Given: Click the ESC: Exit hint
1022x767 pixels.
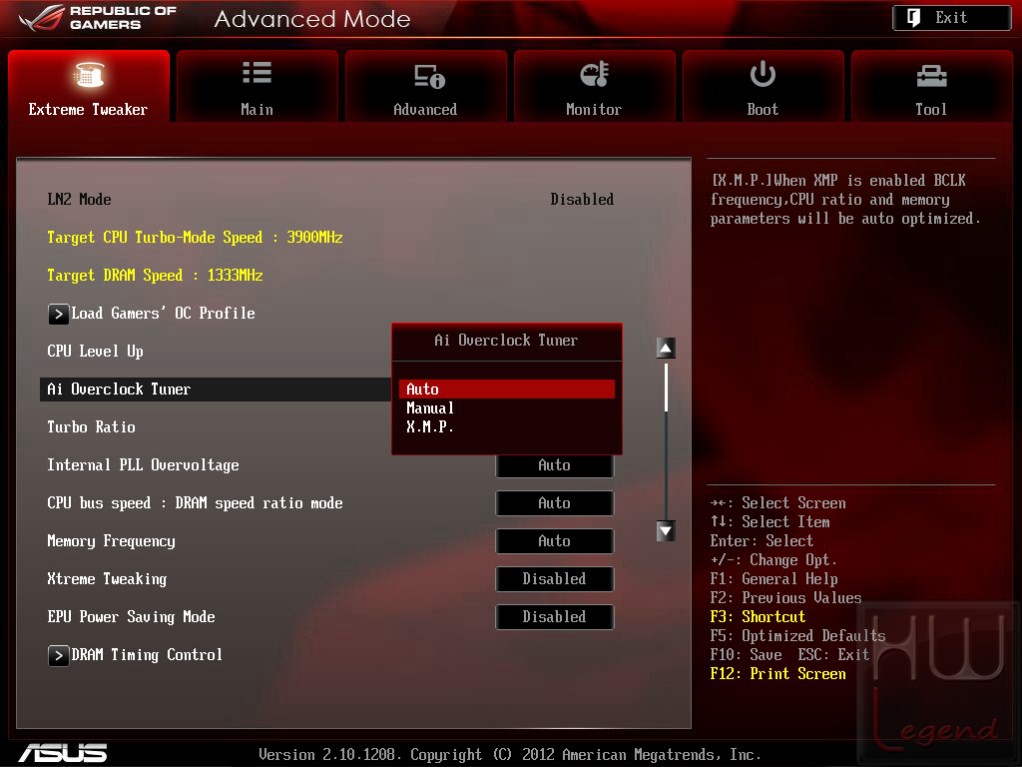Looking at the screenshot, I should tap(834, 654).
